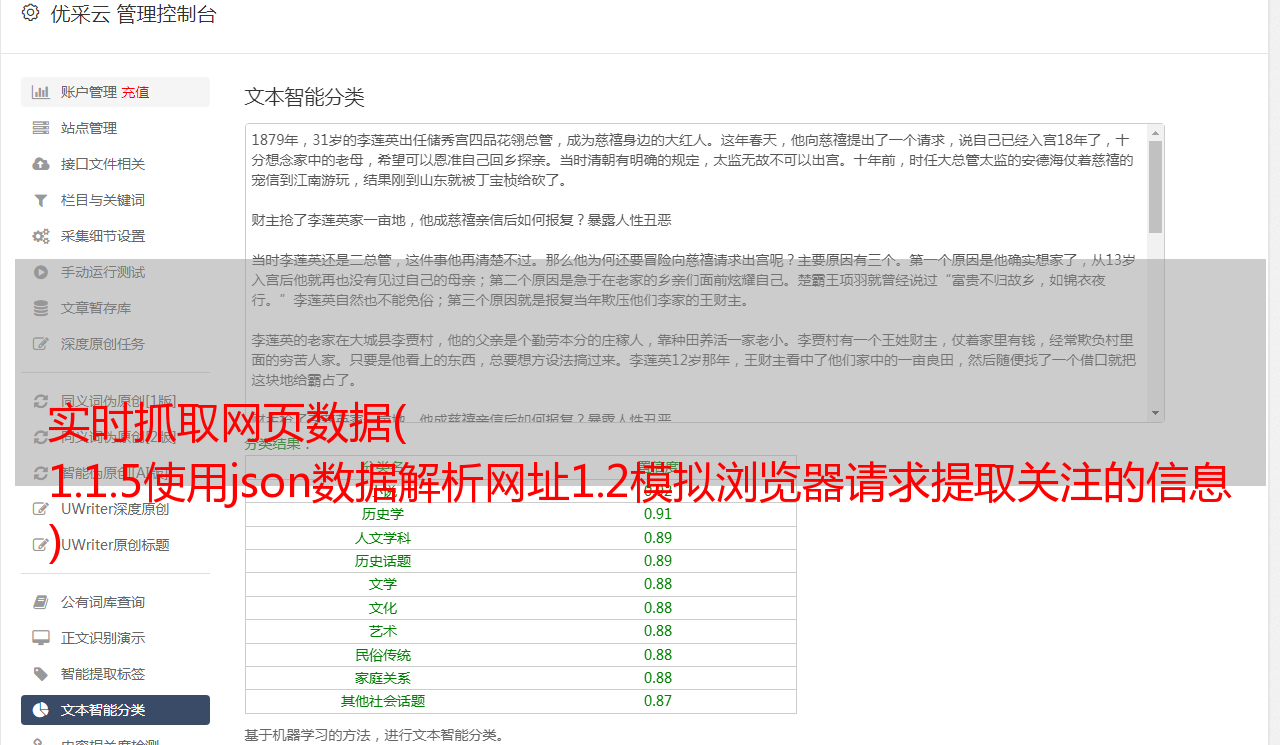Click the gear icon beside 优采云 管理控制台
This screenshot has height=745, width=1280.
(30, 13)
